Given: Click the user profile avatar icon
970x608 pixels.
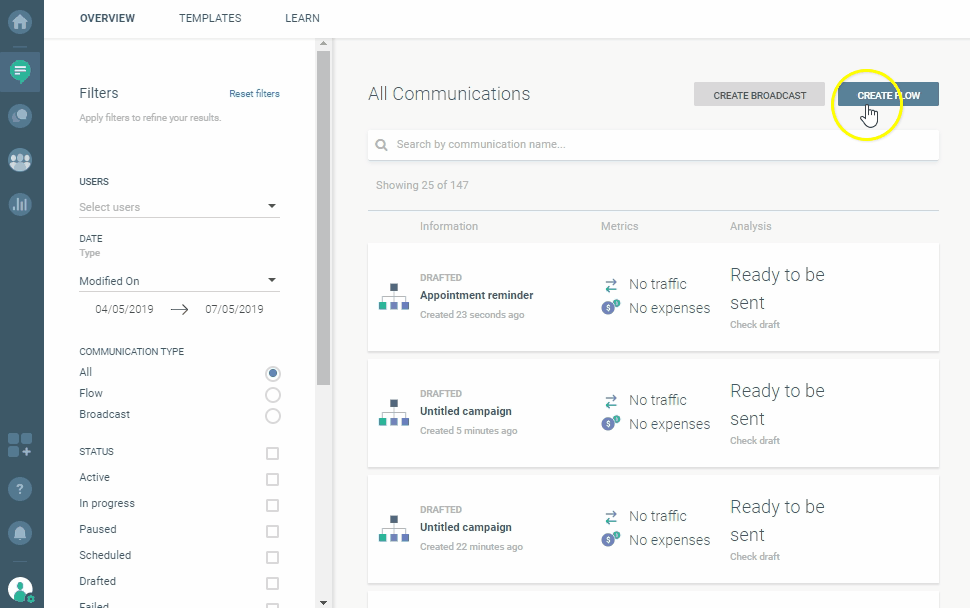Looking at the screenshot, I should coord(20,589).
